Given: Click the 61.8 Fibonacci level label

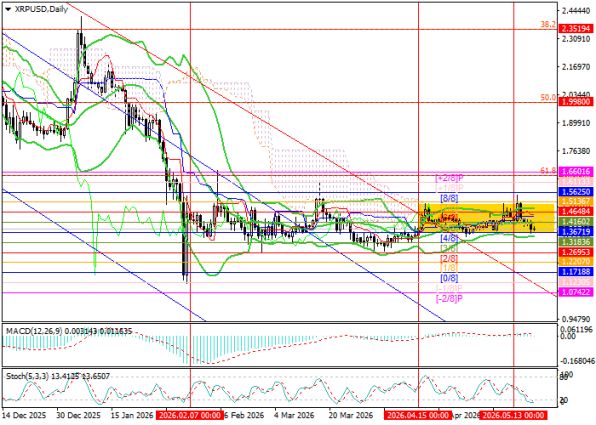Looking at the screenshot, I should (x=548, y=172).
